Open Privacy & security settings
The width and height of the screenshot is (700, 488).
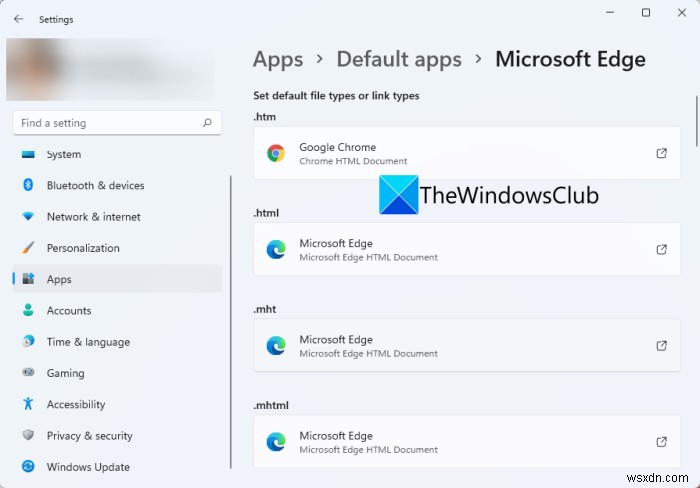click(x=117, y=435)
